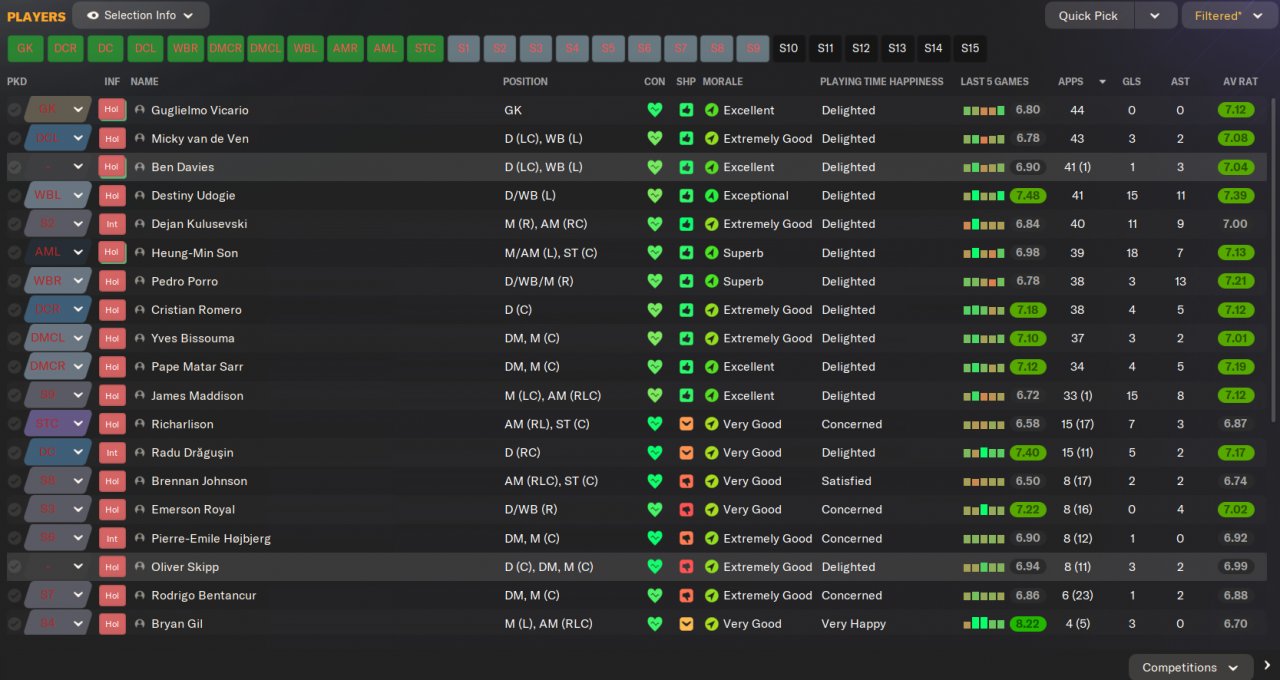Open the arrow beside Quick Pick

point(1155,15)
